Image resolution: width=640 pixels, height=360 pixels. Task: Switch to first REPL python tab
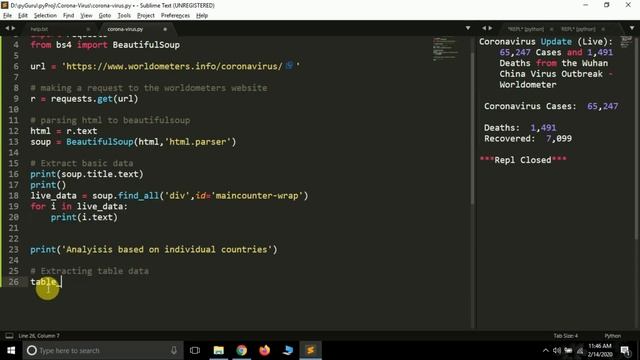point(526,29)
